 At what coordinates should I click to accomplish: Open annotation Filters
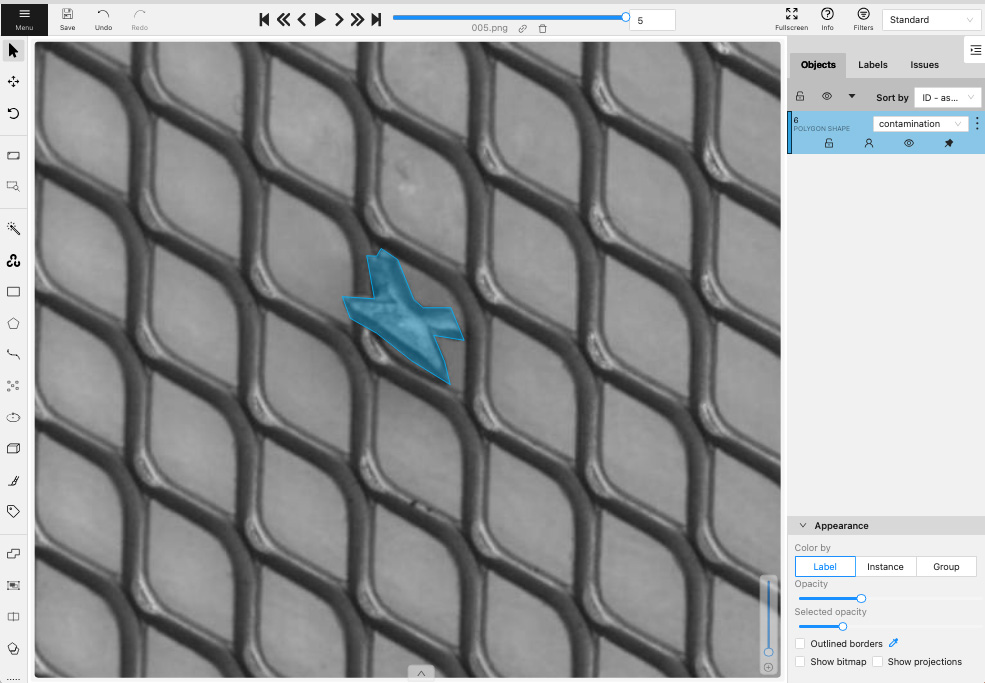pyautogui.click(x=863, y=19)
